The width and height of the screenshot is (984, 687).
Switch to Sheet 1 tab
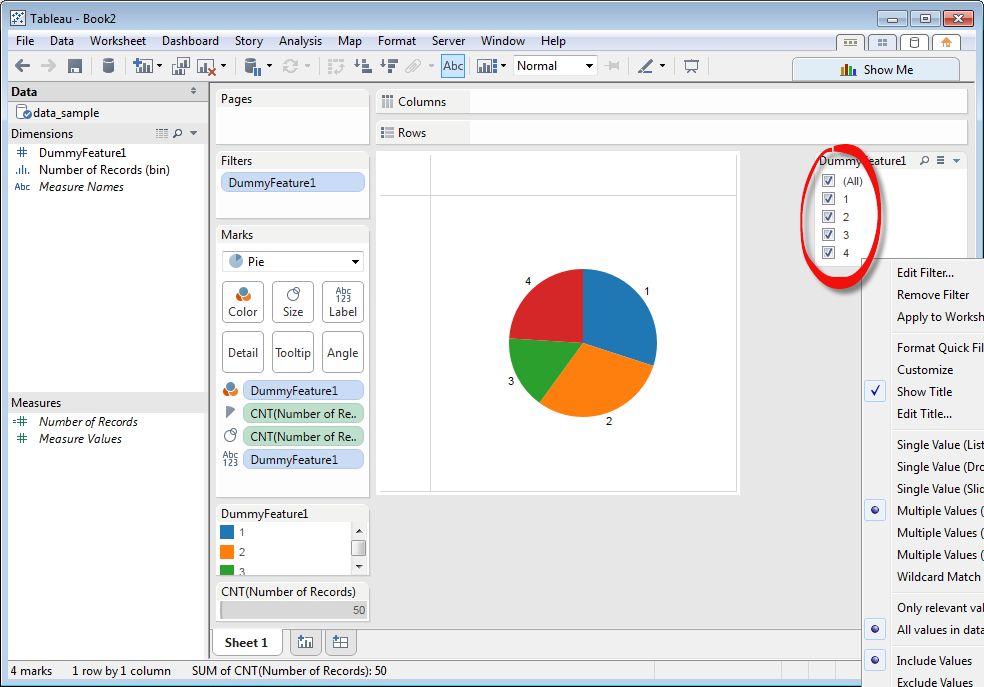tap(246, 642)
